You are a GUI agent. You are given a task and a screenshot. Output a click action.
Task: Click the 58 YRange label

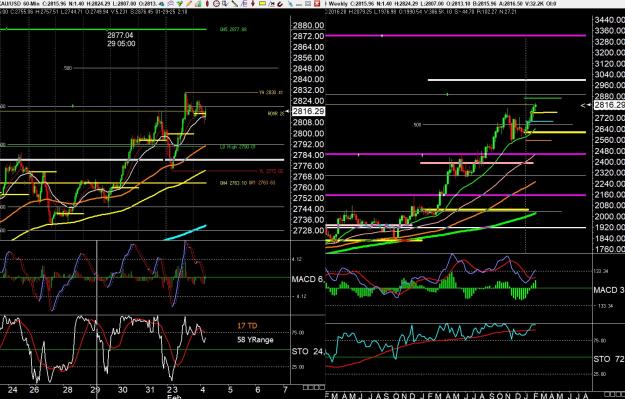coord(255,340)
